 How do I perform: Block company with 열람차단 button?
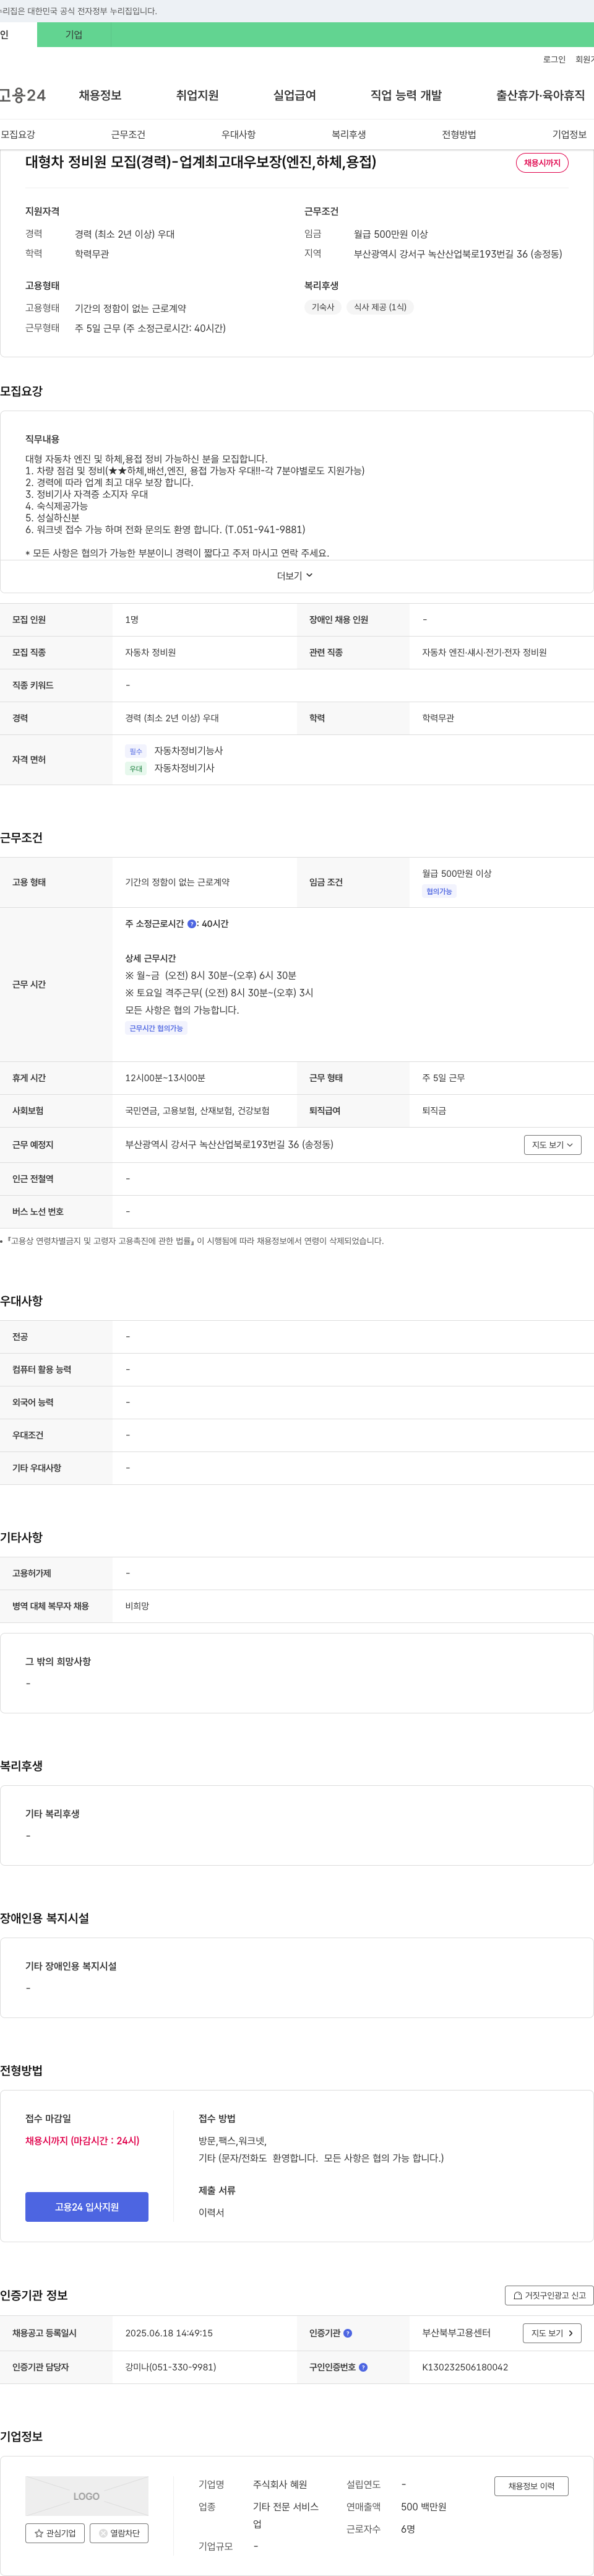point(119,2533)
